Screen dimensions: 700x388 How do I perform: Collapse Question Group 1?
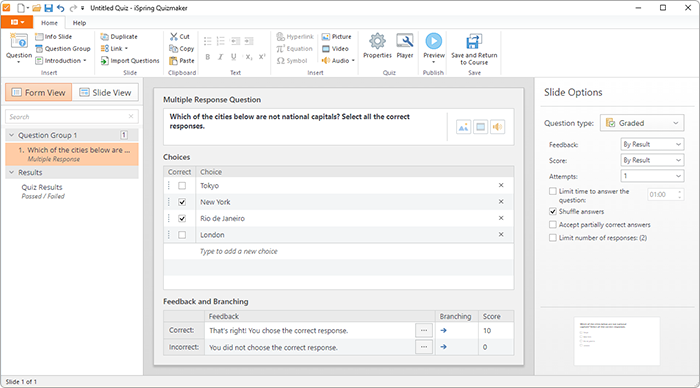(12, 135)
